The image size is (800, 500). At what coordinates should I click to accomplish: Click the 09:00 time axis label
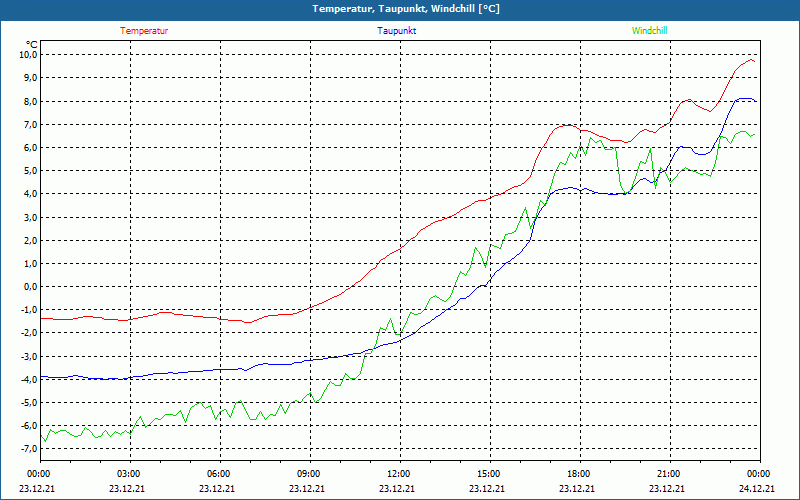(x=308, y=474)
